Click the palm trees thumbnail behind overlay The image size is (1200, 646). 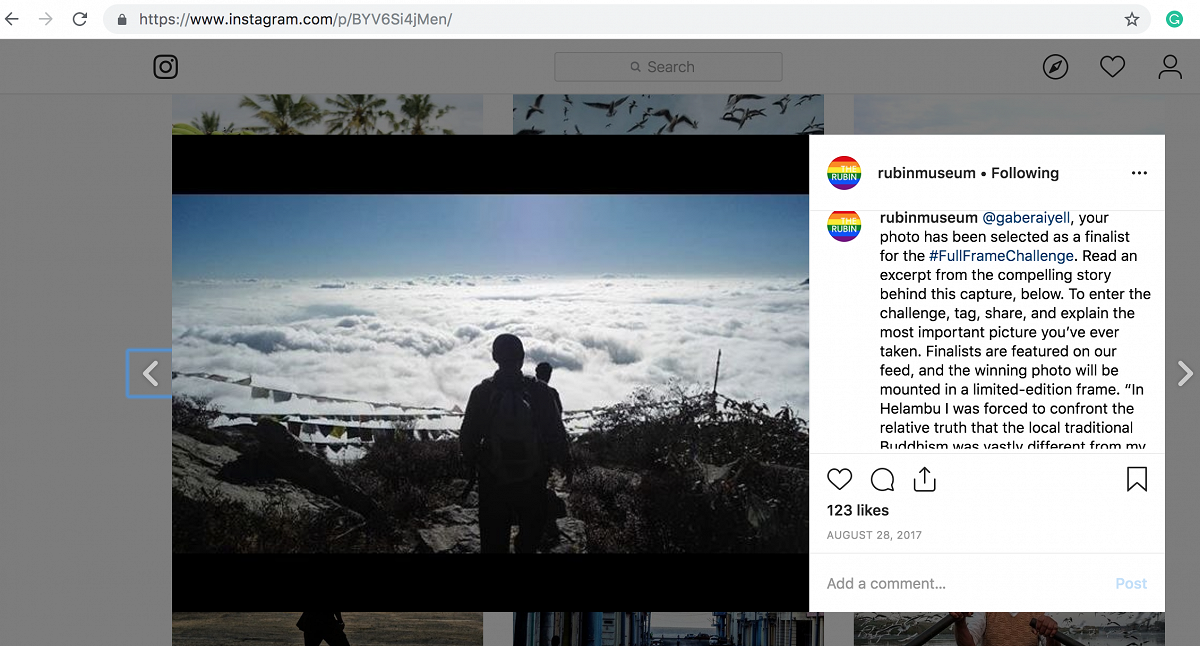point(327,115)
